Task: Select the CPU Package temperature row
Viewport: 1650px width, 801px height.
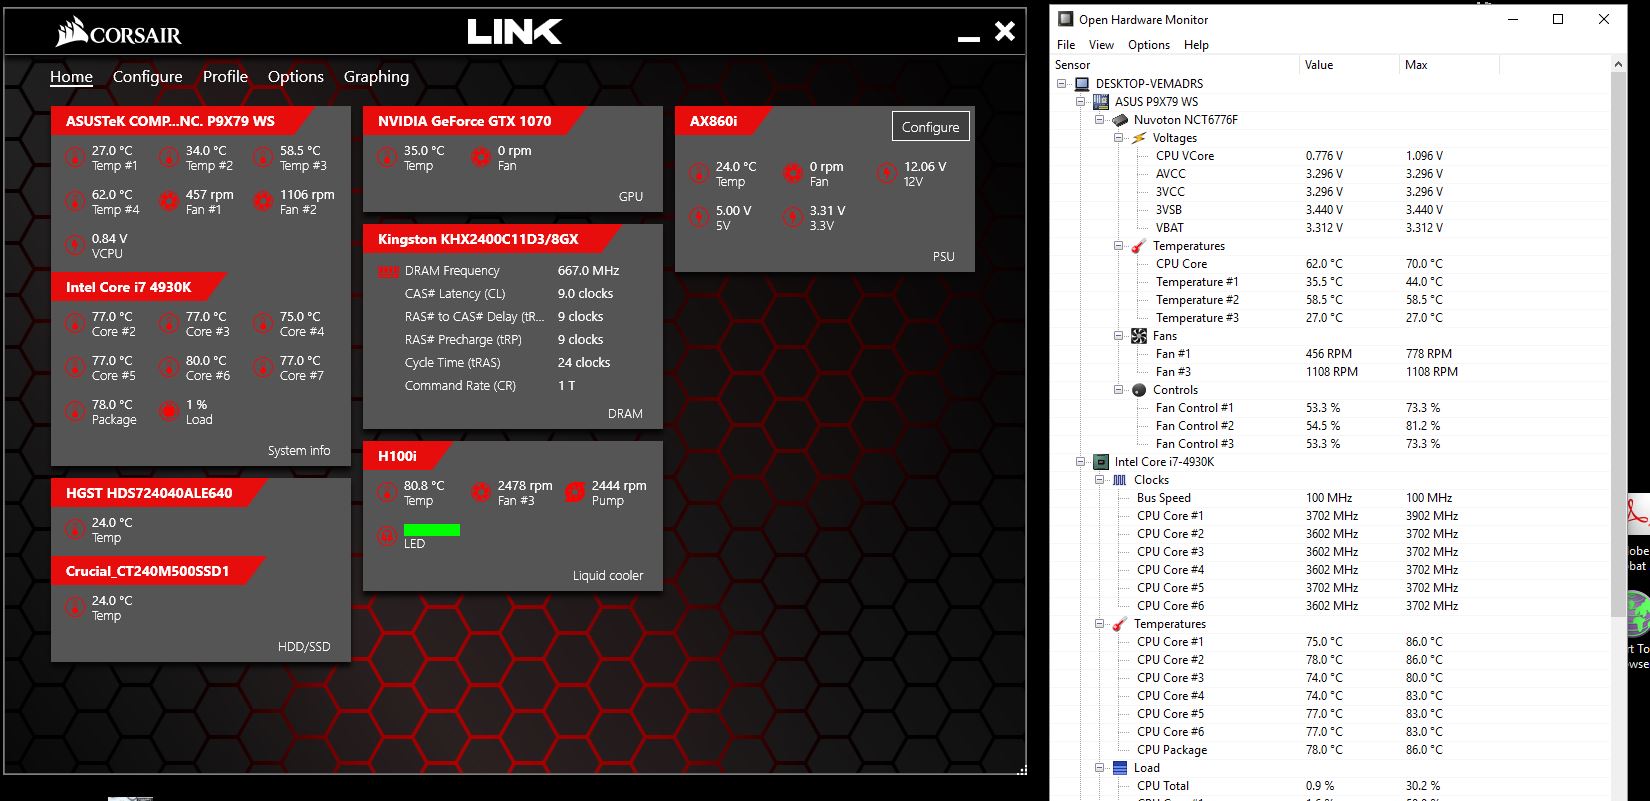Action: [x=1330, y=750]
